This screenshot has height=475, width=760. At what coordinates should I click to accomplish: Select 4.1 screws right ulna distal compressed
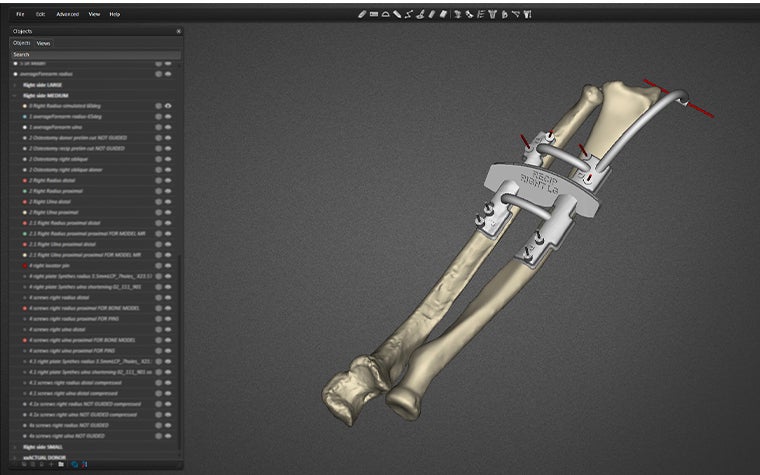pos(73,394)
